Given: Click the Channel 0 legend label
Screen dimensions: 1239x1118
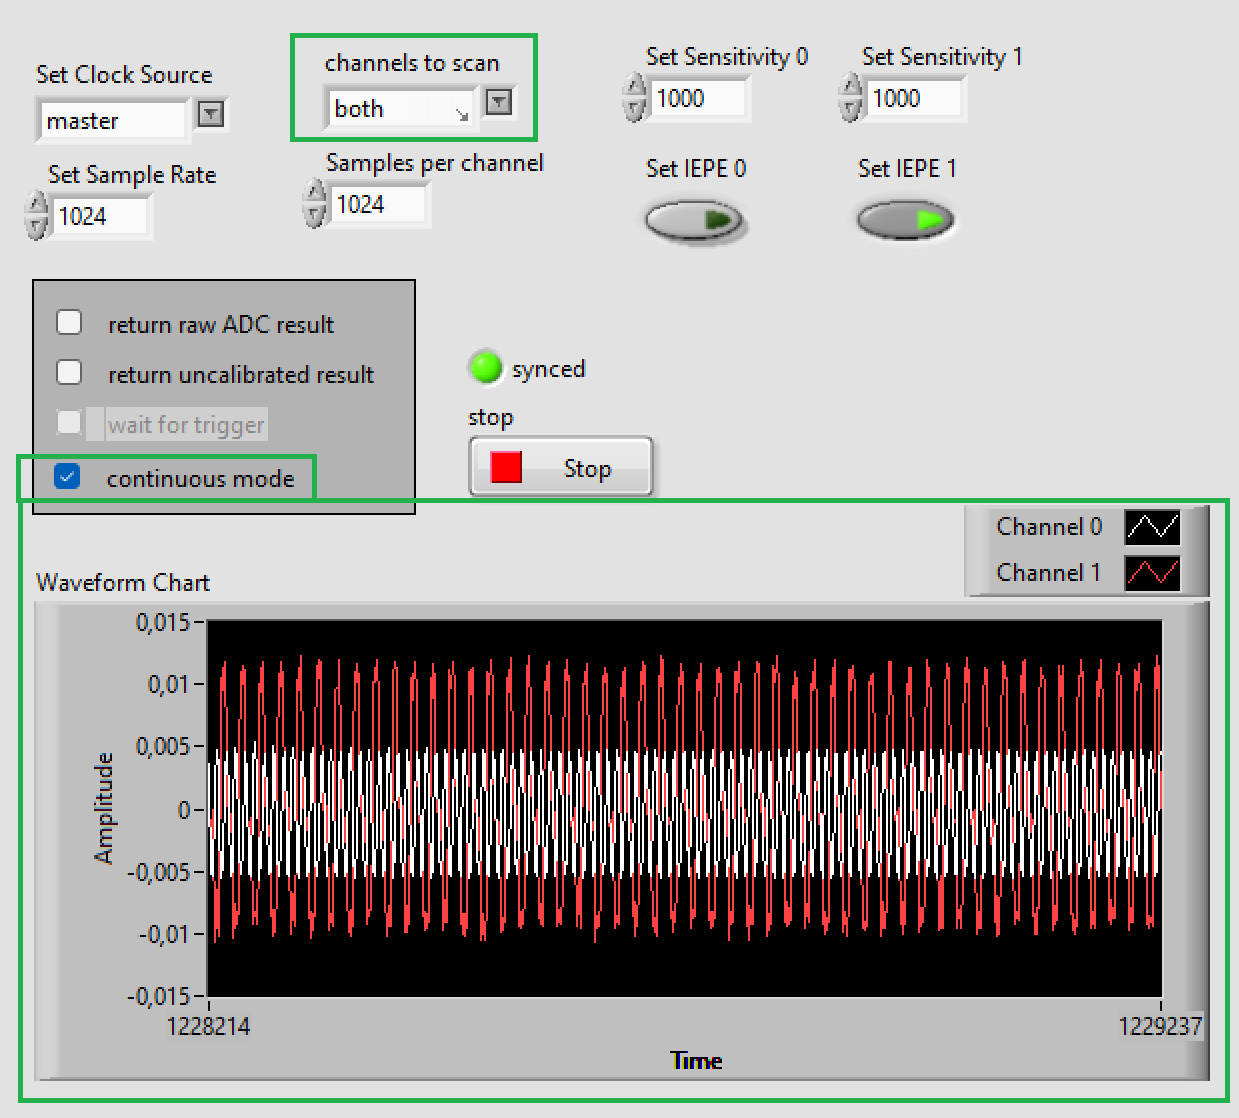Looking at the screenshot, I should click(x=1049, y=527).
